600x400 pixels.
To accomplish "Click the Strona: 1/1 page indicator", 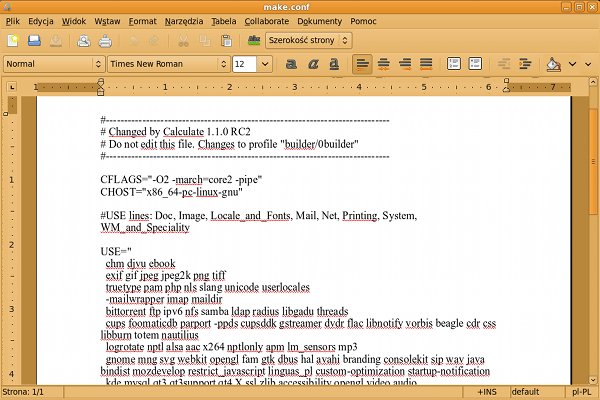I will coord(23,392).
